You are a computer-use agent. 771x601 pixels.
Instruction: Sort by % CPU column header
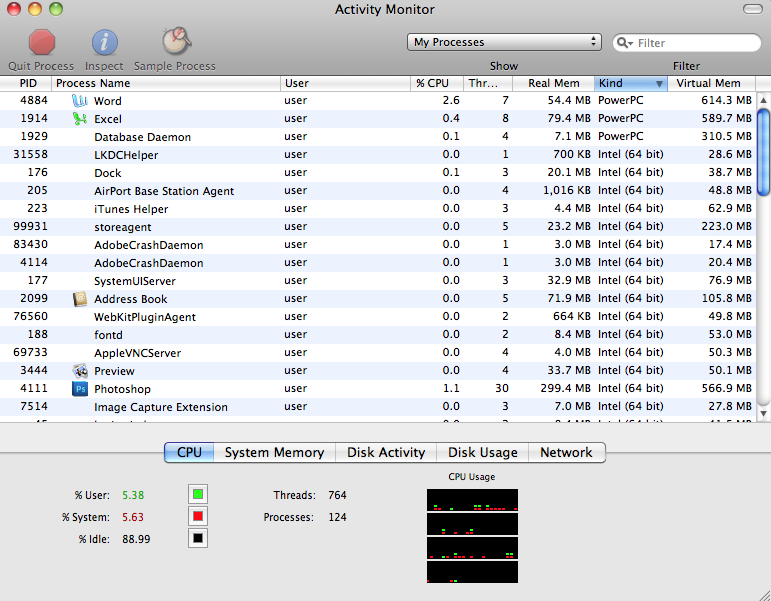point(437,83)
